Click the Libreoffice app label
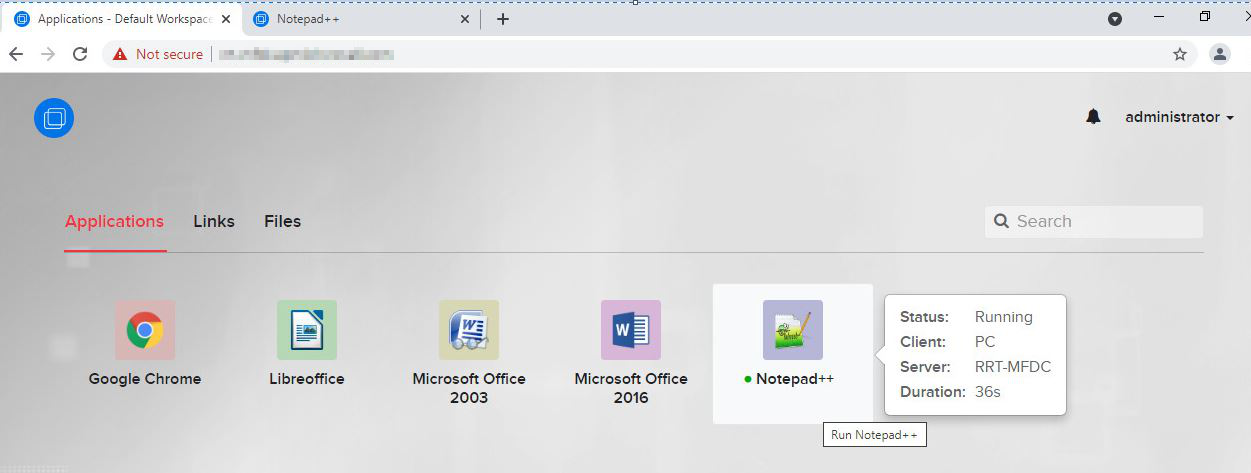The height and width of the screenshot is (473, 1251). (307, 379)
